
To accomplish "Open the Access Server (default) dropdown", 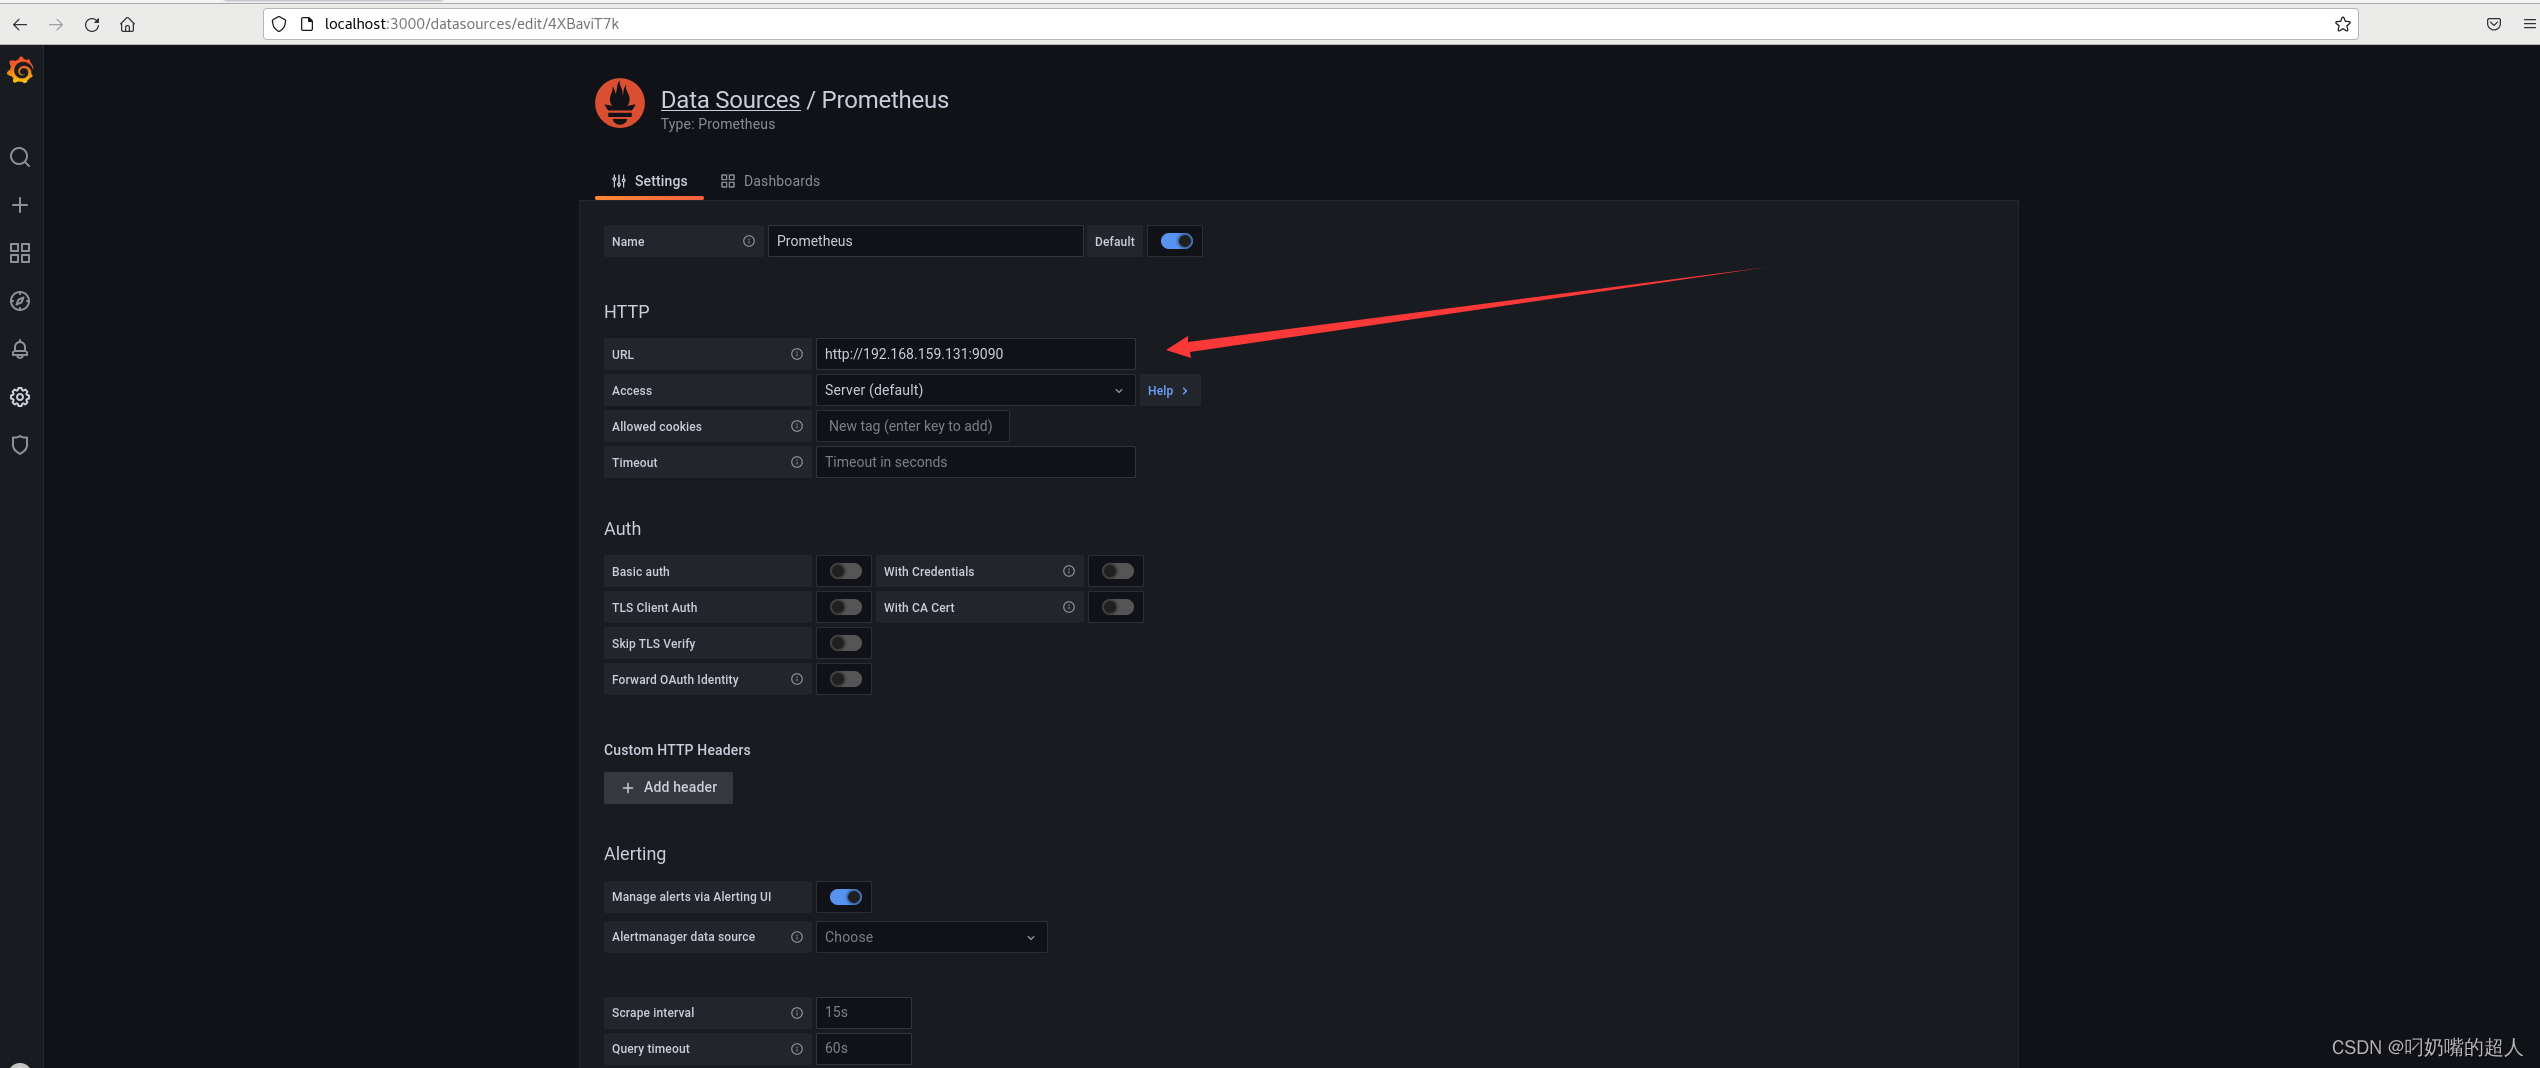I will 975,390.
